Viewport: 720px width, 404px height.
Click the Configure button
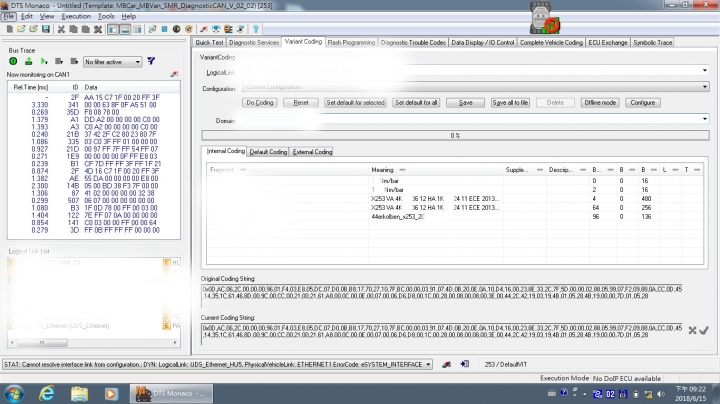[642, 102]
